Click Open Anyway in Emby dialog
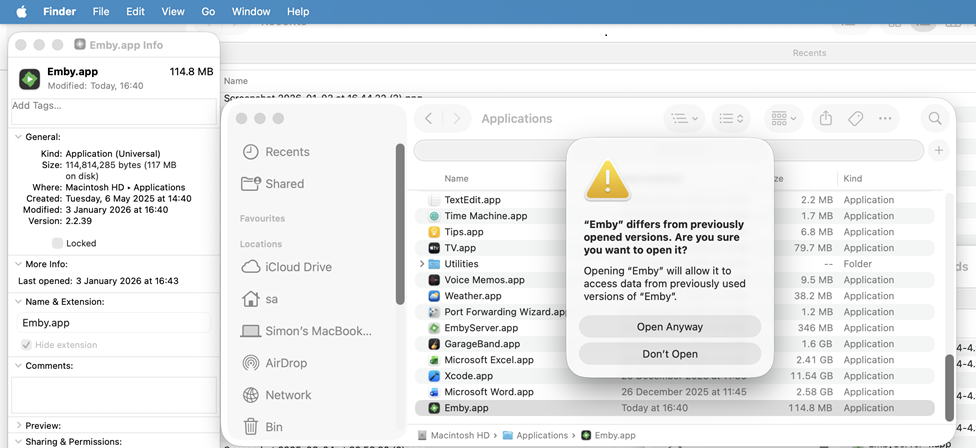The height and width of the screenshot is (448, 976). [670, 327]
